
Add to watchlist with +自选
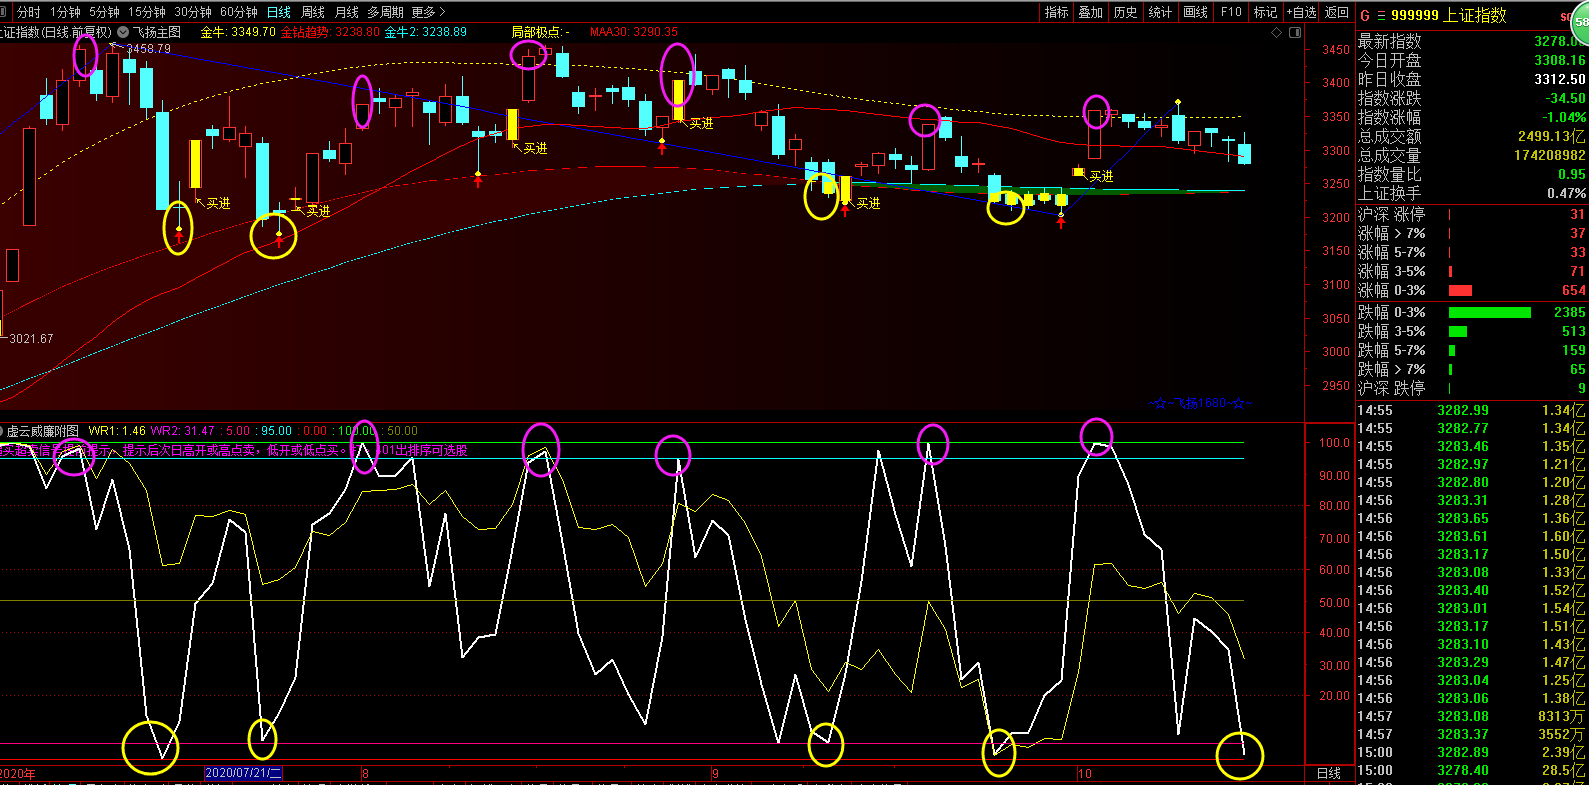[x=1302, y=12]
